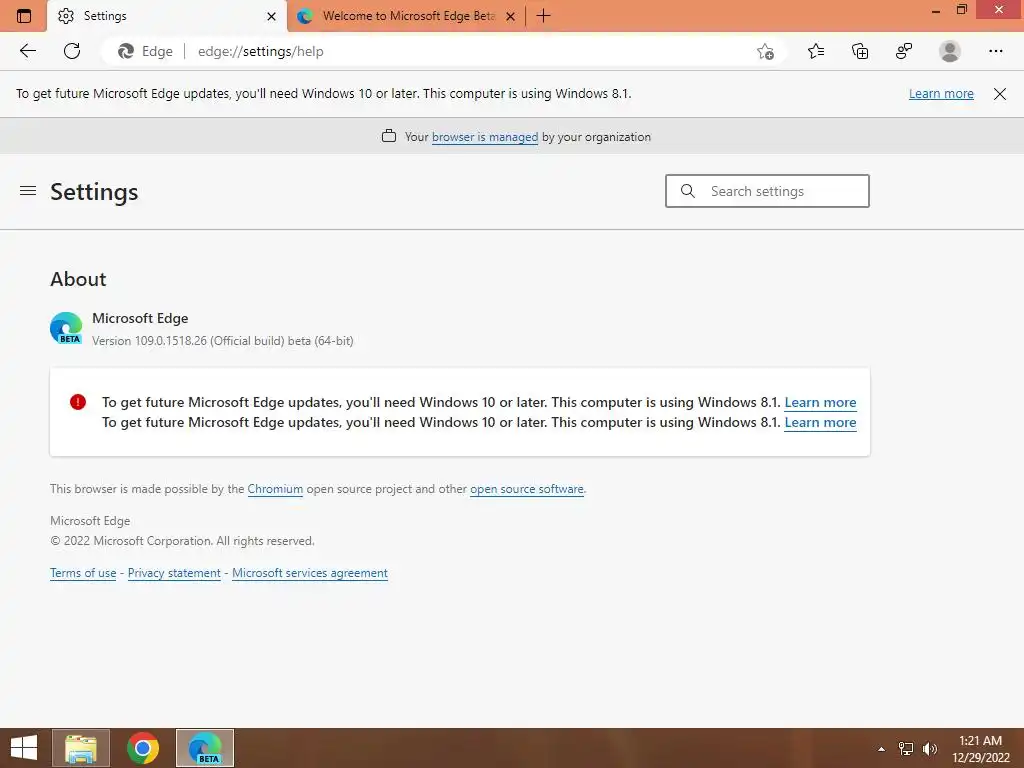Click the Version 109.0.1518.26 text

click(x=223, y=341)
